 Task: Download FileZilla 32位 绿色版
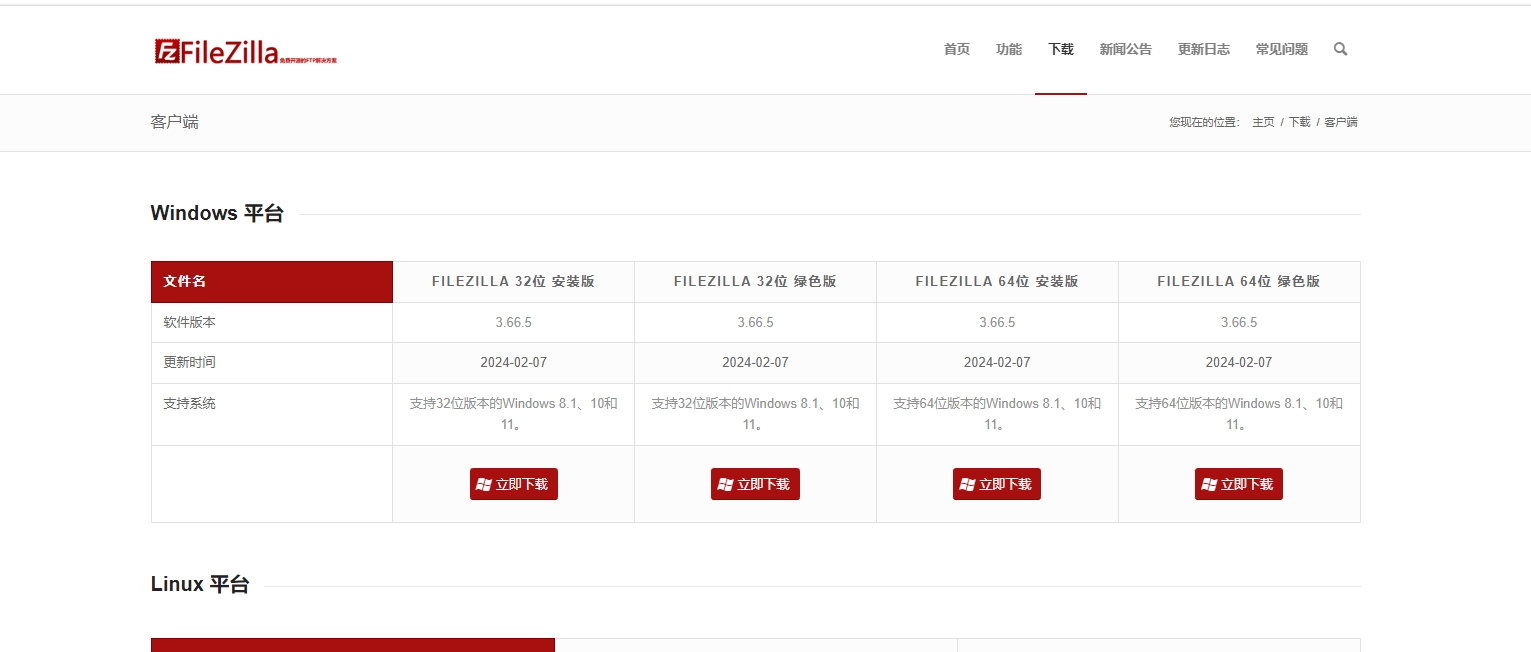(x=755, y=484)
